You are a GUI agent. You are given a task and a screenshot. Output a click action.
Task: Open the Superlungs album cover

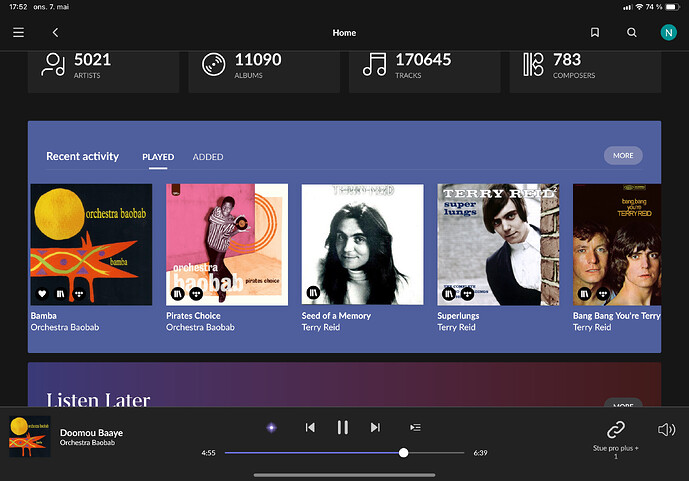point(498,244)
